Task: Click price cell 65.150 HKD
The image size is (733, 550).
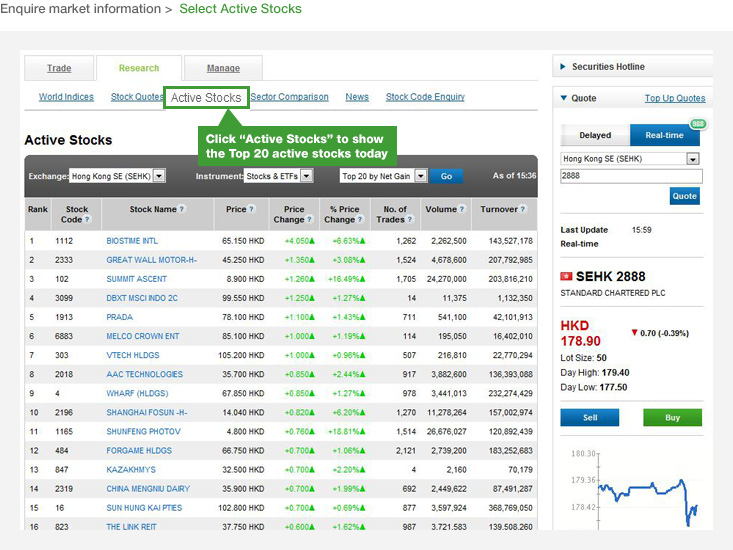Action: pyautogui.click(x=243, y=241)
